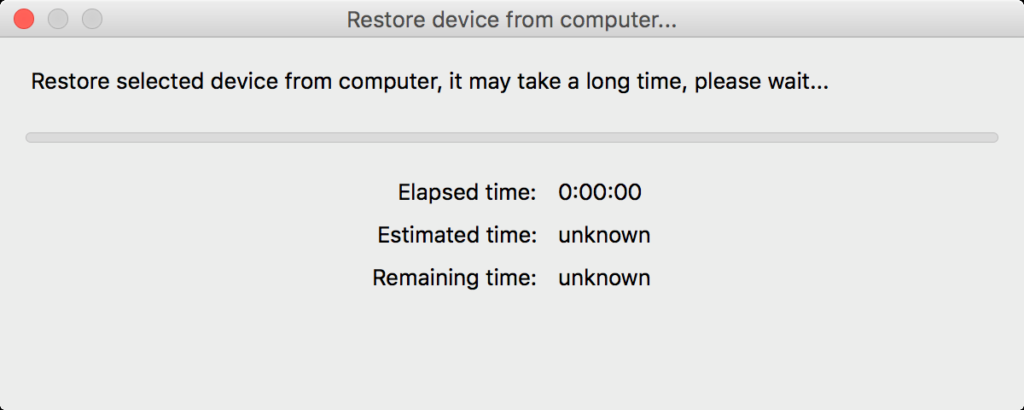The height and width of the screenshot is (410, 1024).
Task: Click the greyed-out minimize window button
Action: pyautogui.click(x=58, y=19)
